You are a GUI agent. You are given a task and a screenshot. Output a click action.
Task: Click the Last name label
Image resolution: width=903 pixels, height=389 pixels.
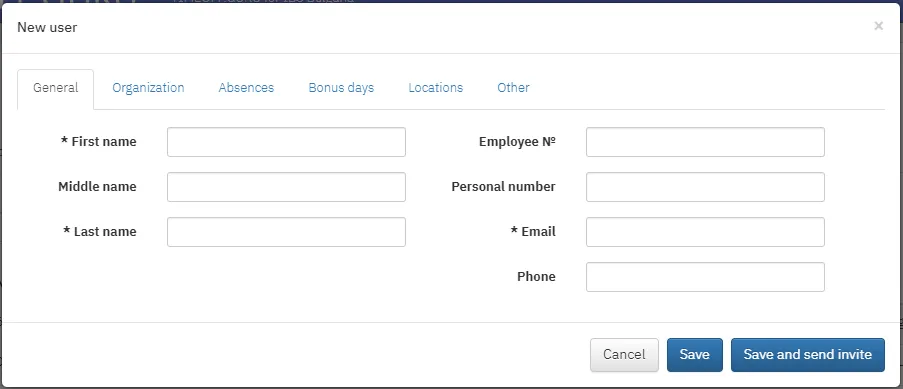point(100,232)
